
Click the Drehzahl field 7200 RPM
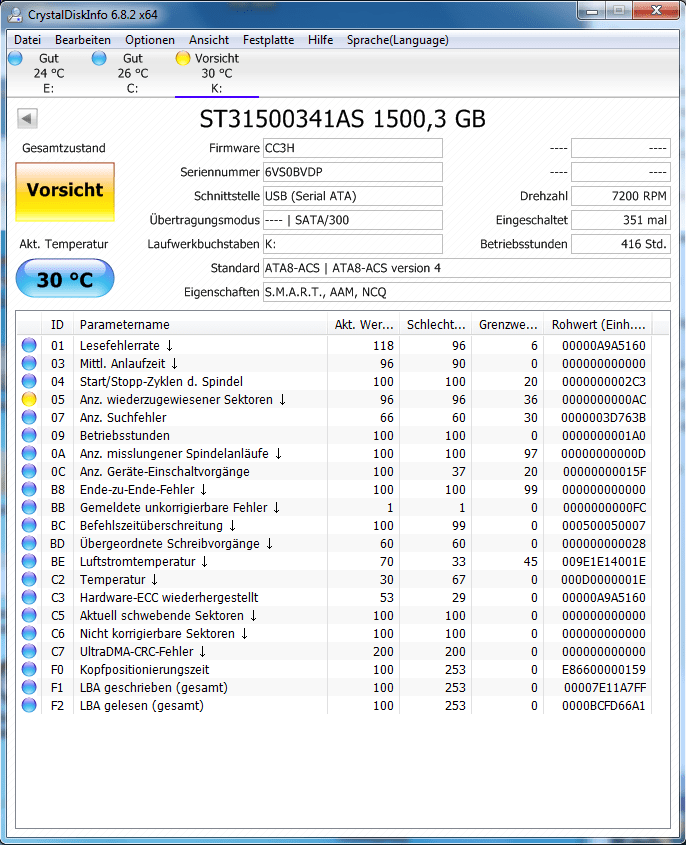click(621, 196)
